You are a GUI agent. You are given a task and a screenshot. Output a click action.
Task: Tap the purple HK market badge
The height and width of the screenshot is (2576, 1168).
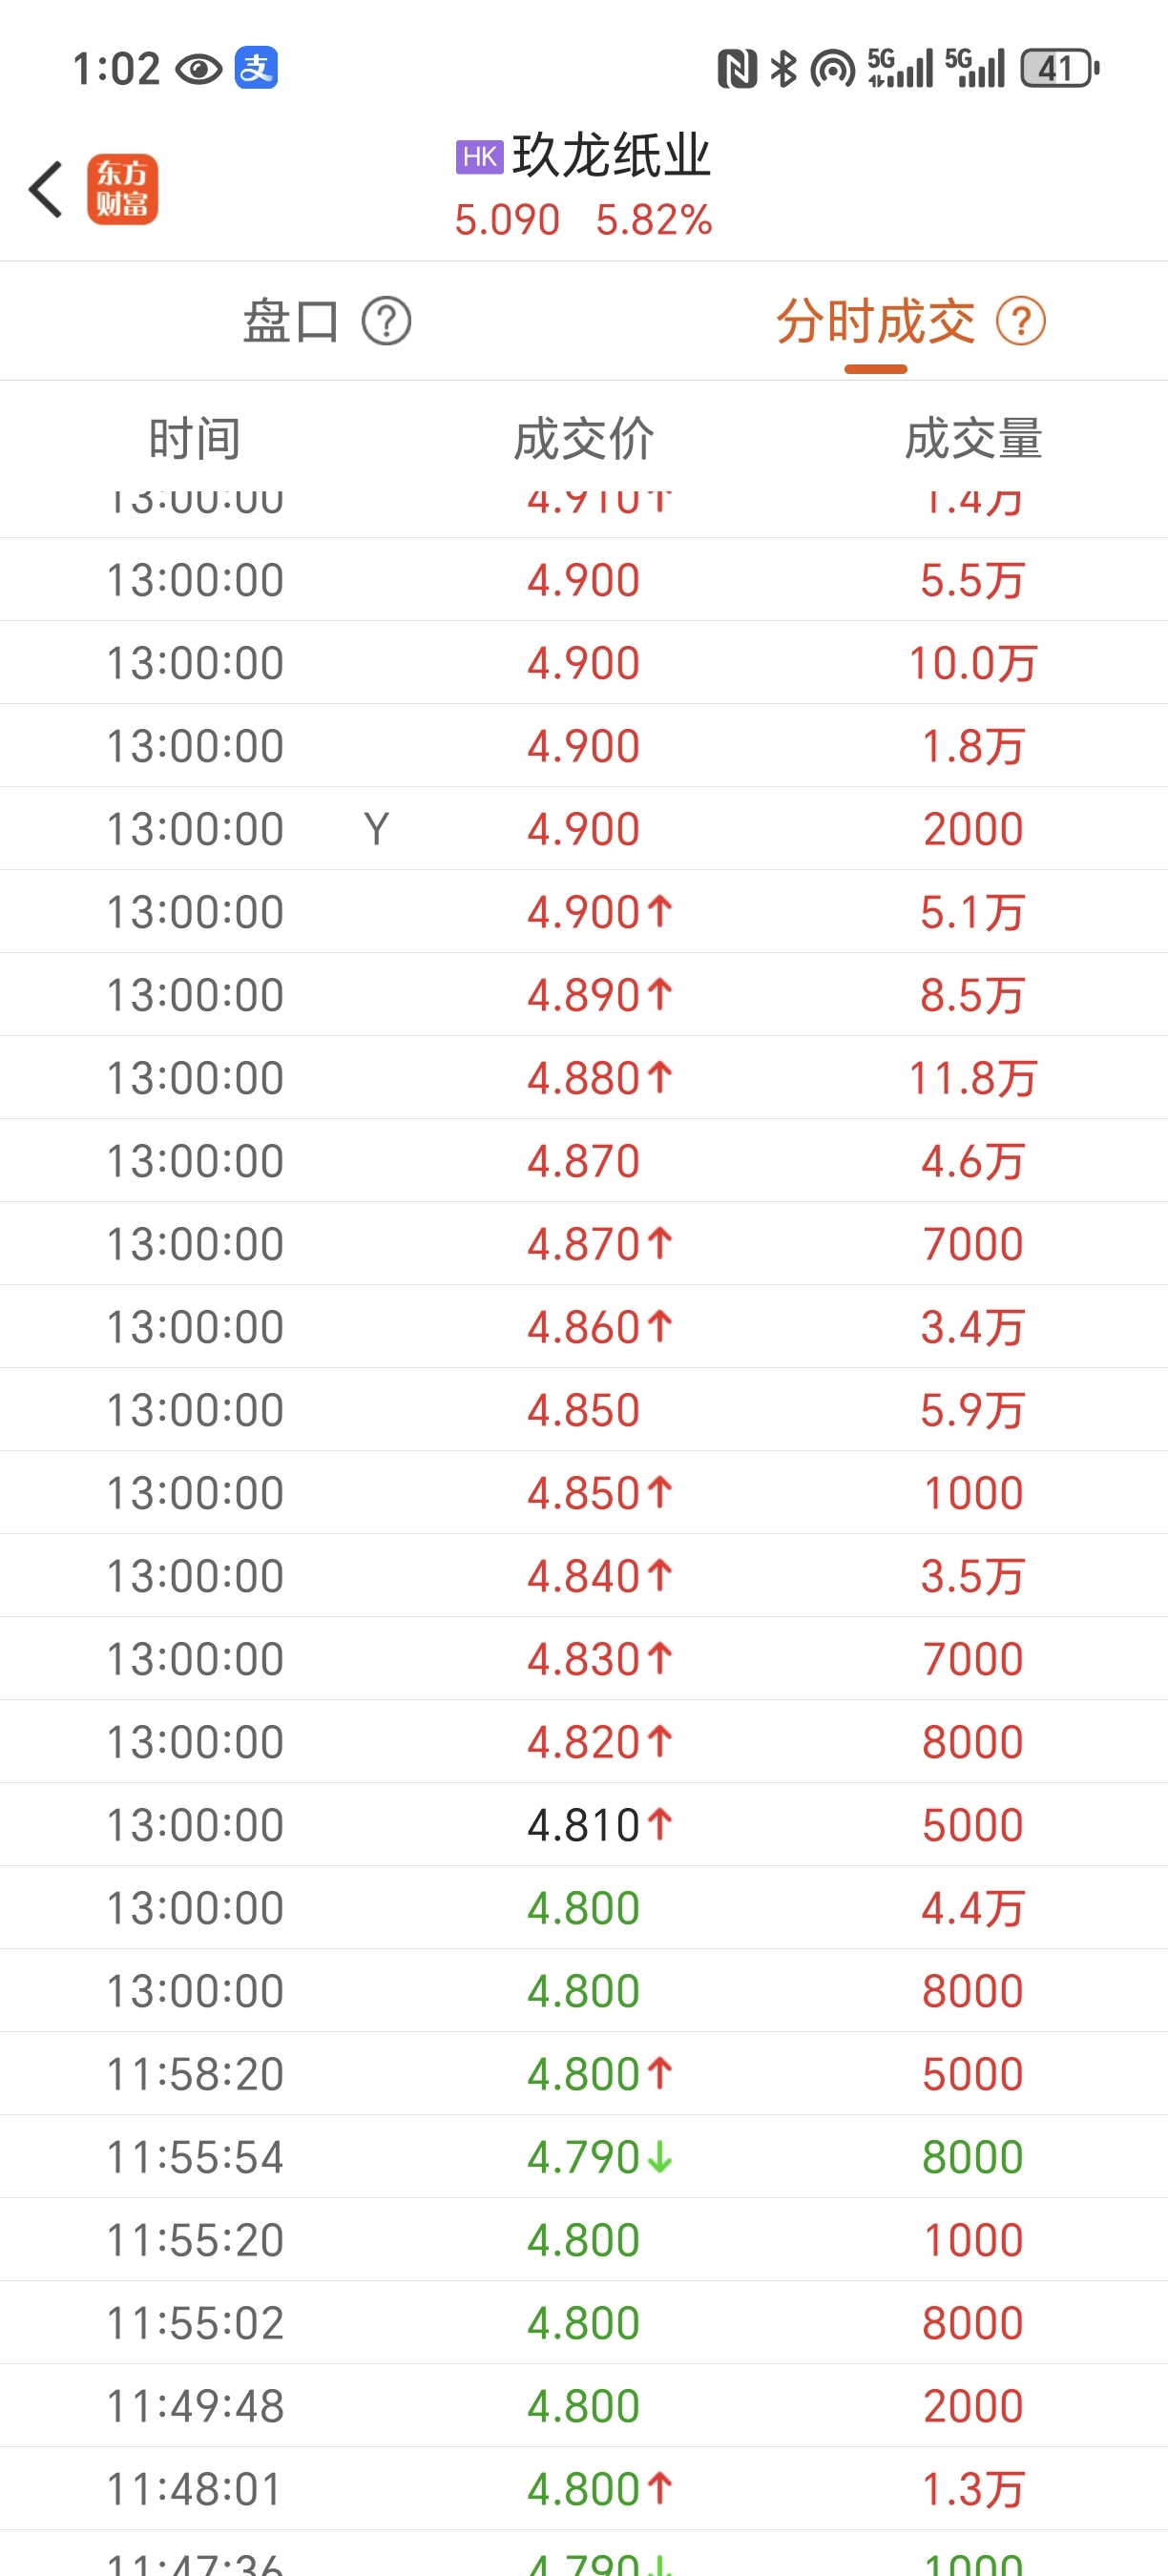click(479, 157)
